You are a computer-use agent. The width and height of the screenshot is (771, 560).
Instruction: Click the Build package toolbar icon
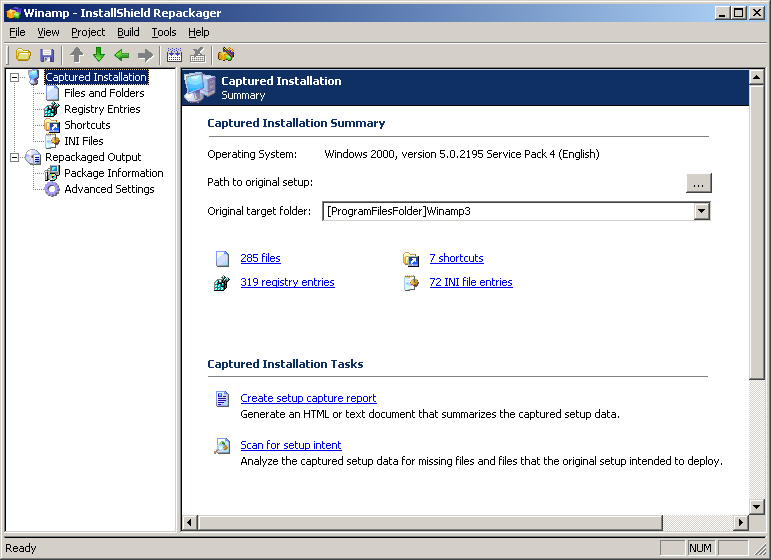(174, 55)
